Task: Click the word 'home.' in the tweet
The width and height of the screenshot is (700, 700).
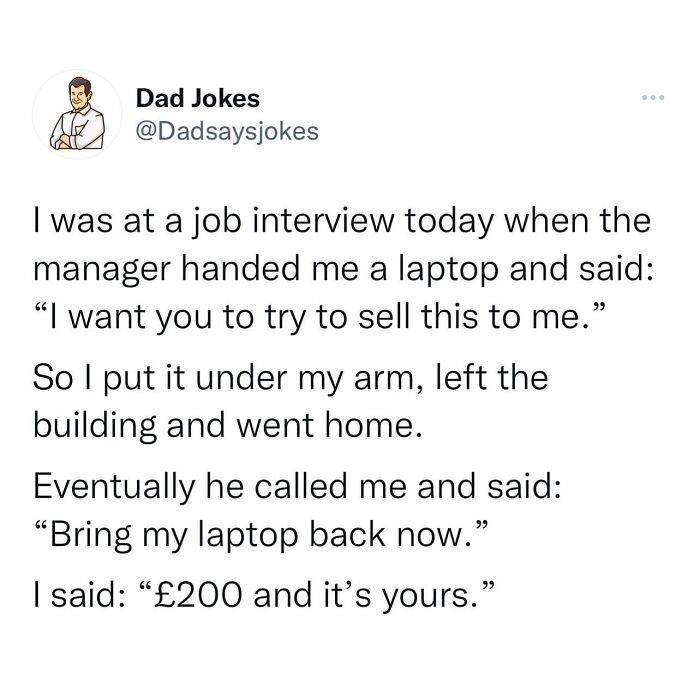Action: click(x=373, y=425)
